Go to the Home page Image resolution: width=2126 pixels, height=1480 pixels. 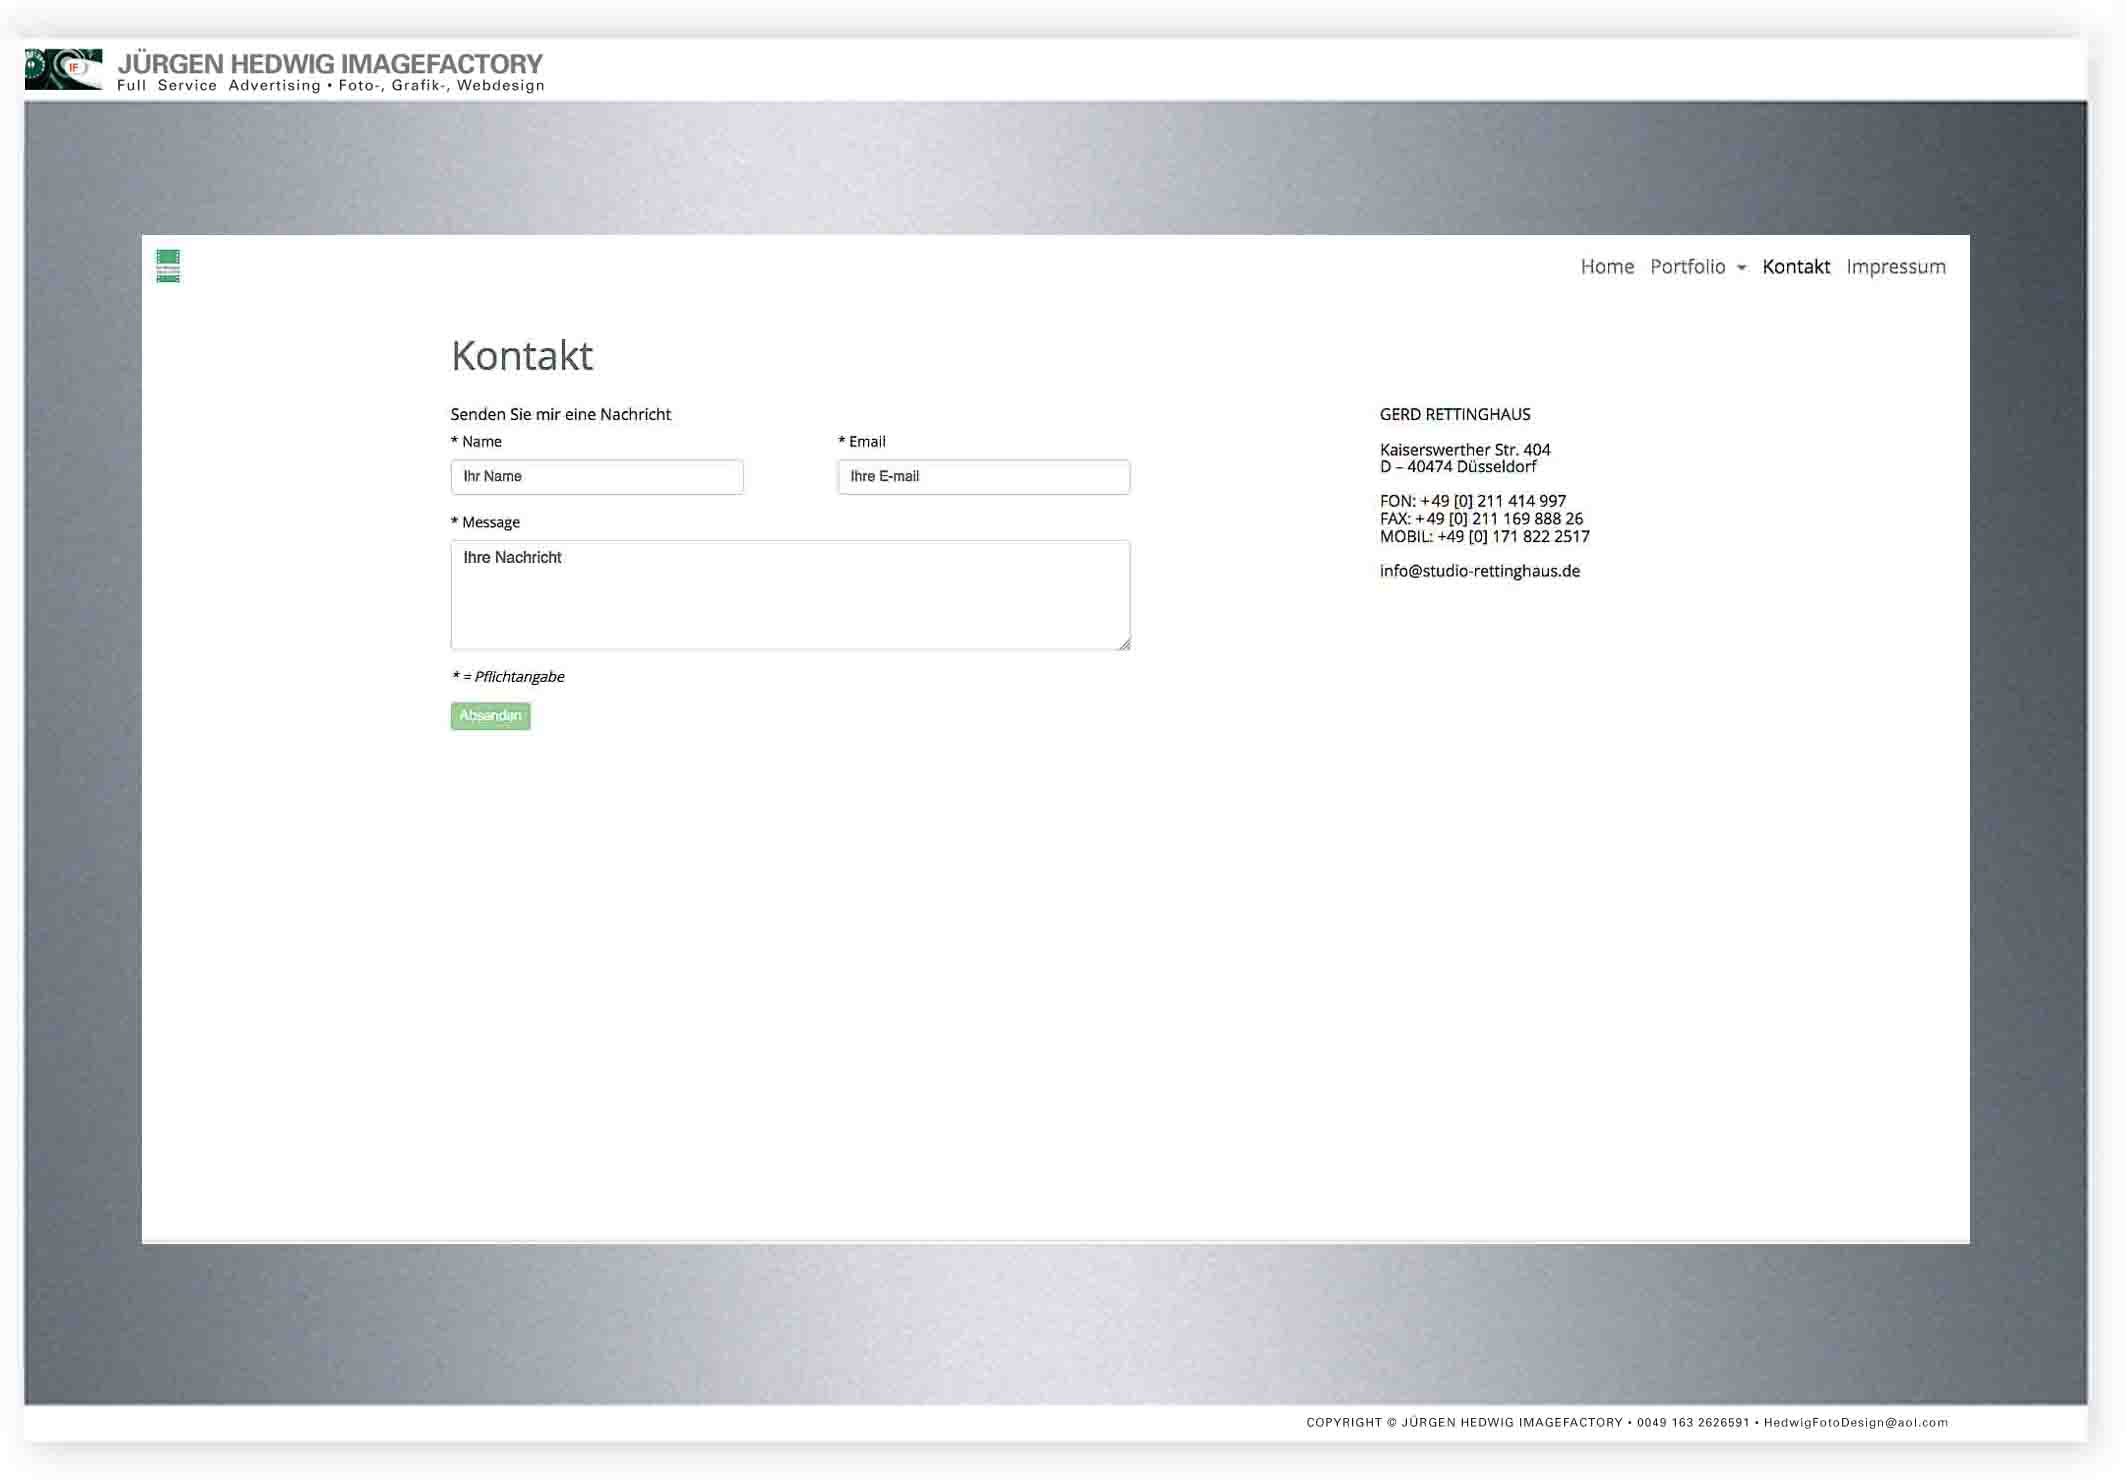click(x=1606, y=267)
